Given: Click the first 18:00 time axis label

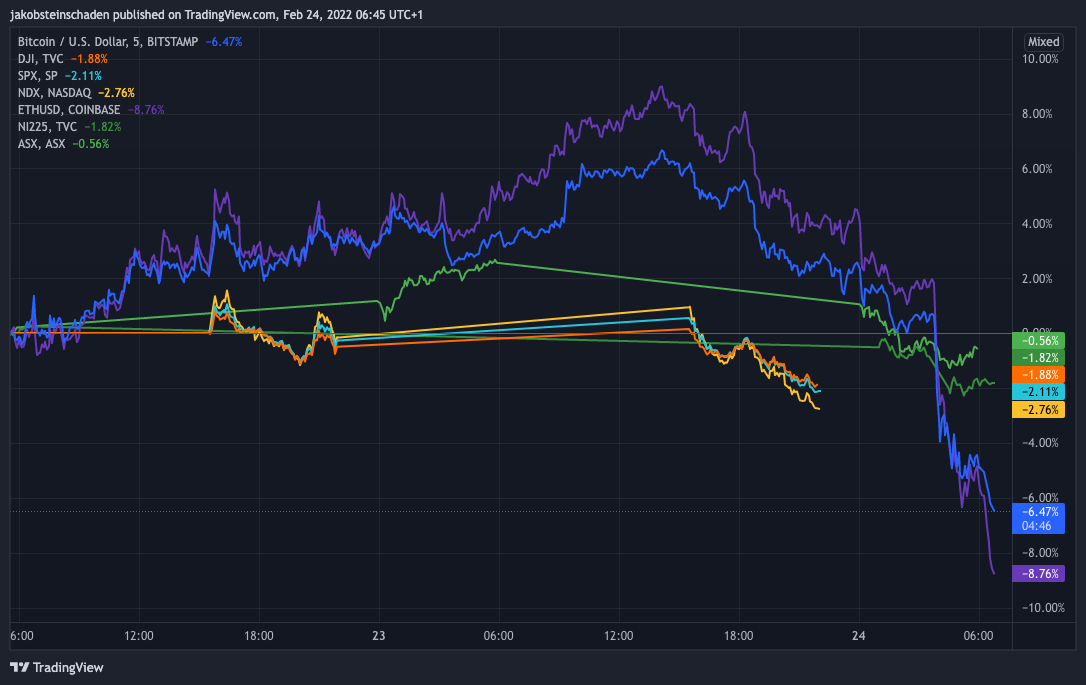Looking at the screenshot, I should pyautogui.click(x=258, y=635).
